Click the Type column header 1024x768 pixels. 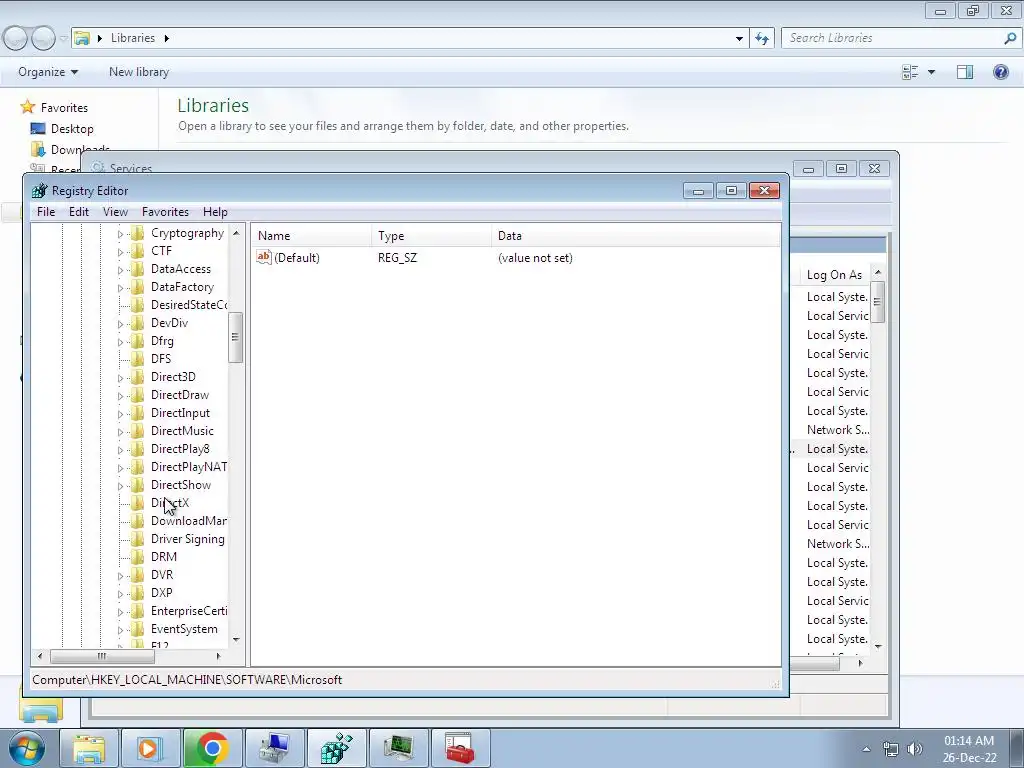(x=432, y=236)
